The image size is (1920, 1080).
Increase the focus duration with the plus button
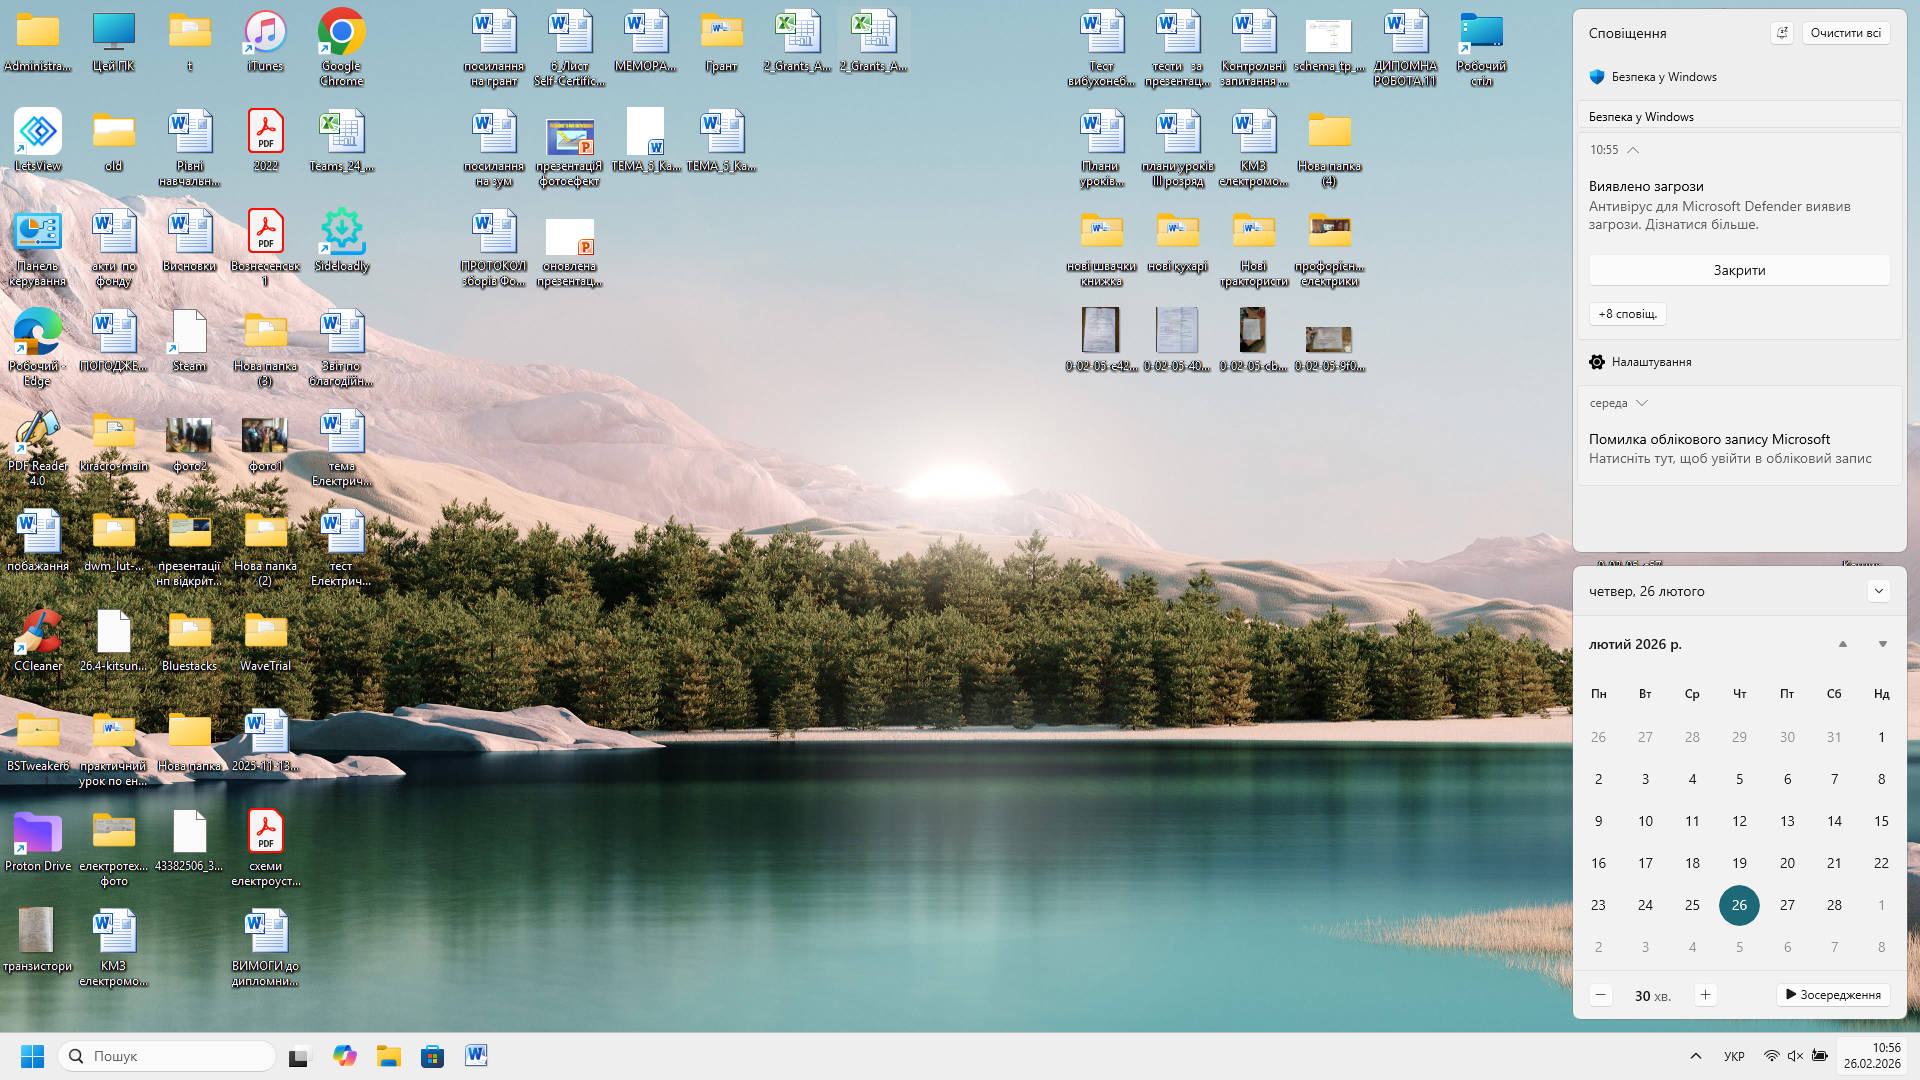(1705, 995)
